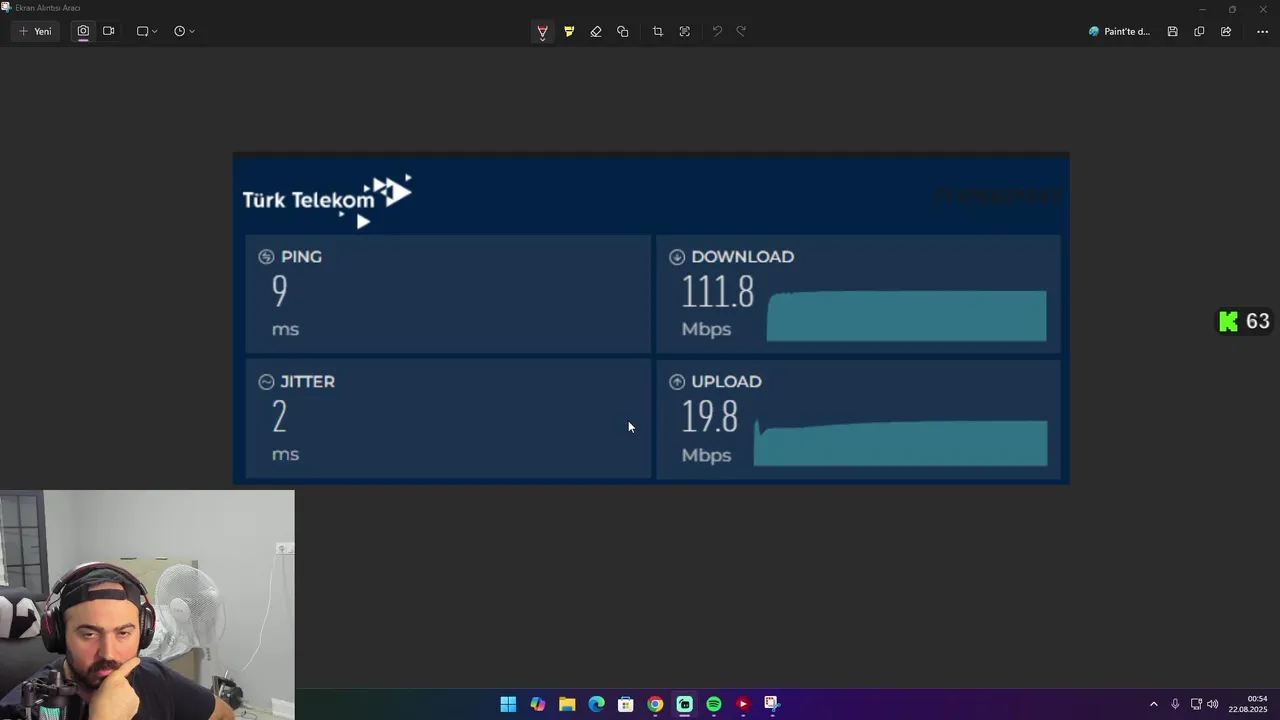Select the yellow highlighter tool
The image size is (1280, 720).
coord(569,31)
